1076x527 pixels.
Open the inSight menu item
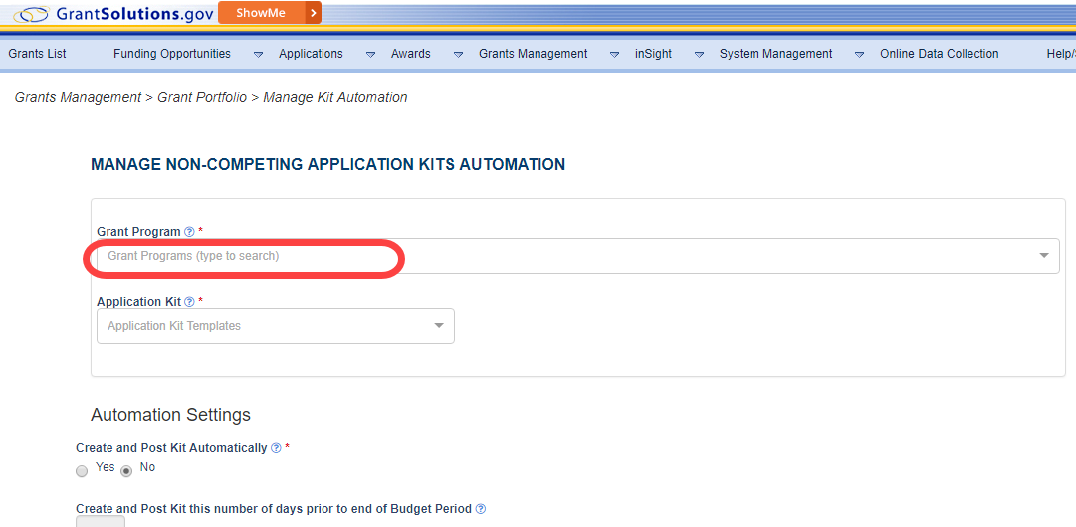pos(653,54)
